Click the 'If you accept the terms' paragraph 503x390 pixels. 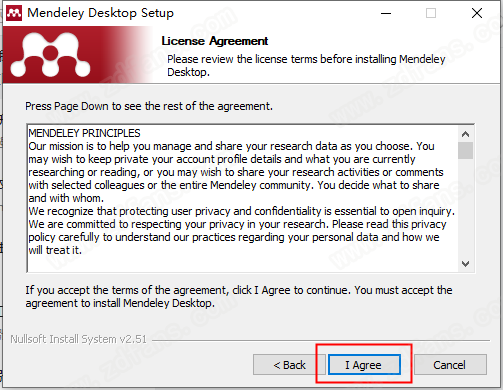pyautogui.click(x=239, y=296)
